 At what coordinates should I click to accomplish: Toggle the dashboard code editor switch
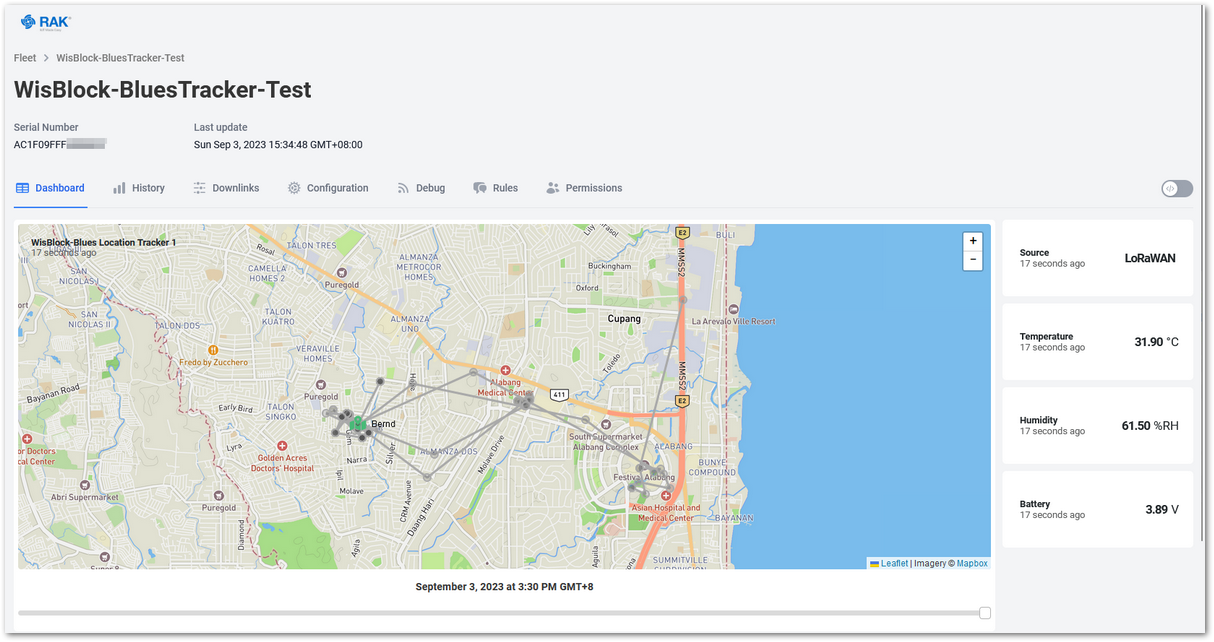coord(1177,189)
